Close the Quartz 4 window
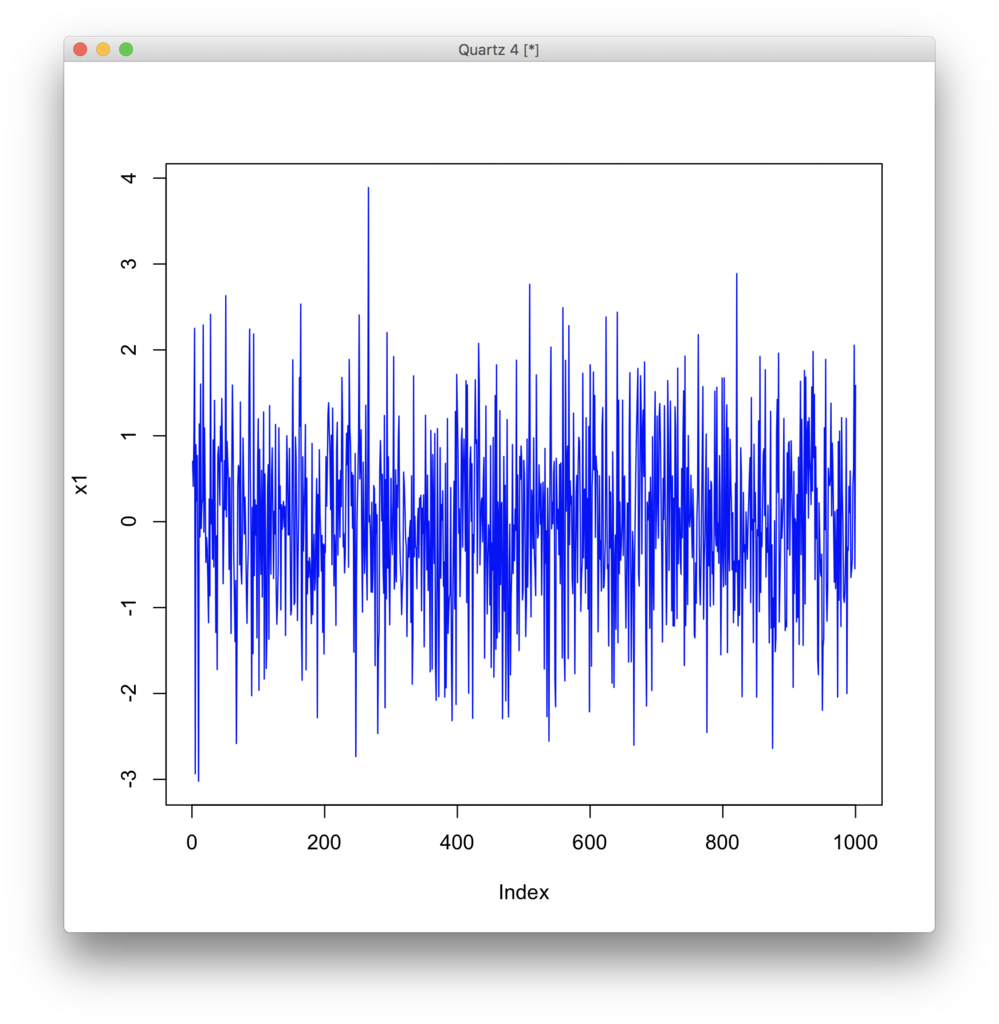 point(80,50)
